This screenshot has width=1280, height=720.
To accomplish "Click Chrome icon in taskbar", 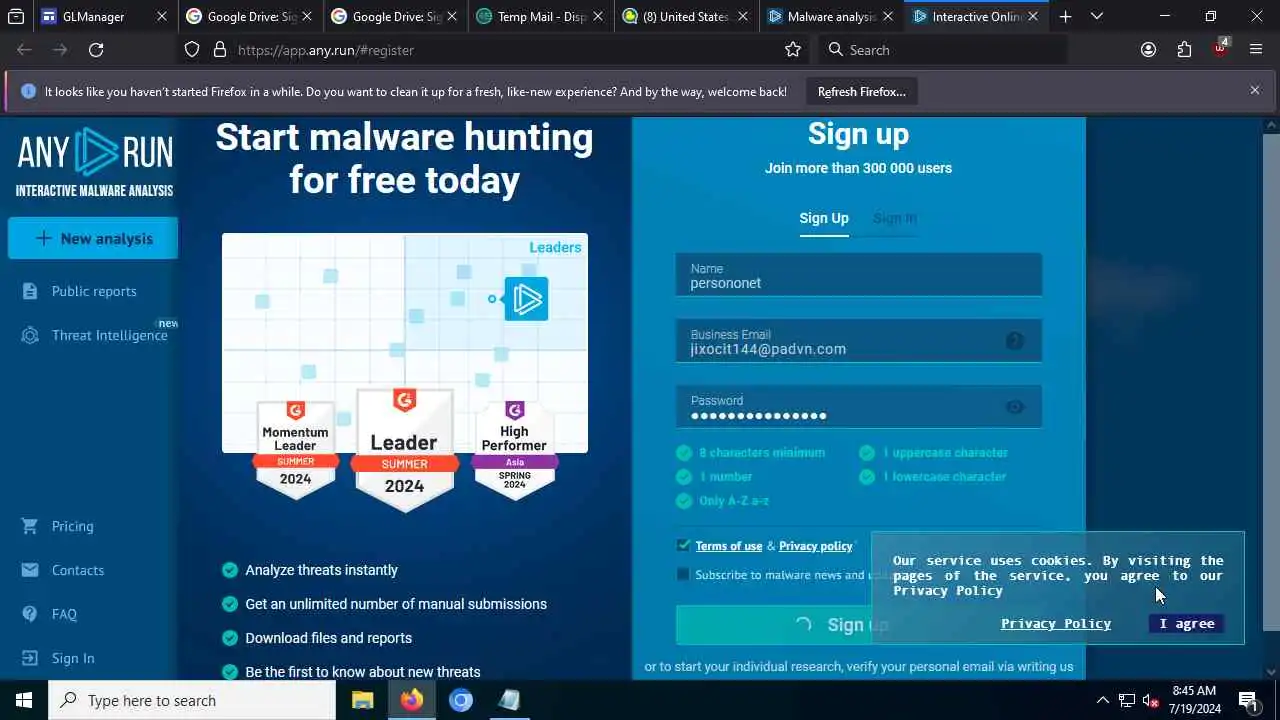I will click(460, 700).
